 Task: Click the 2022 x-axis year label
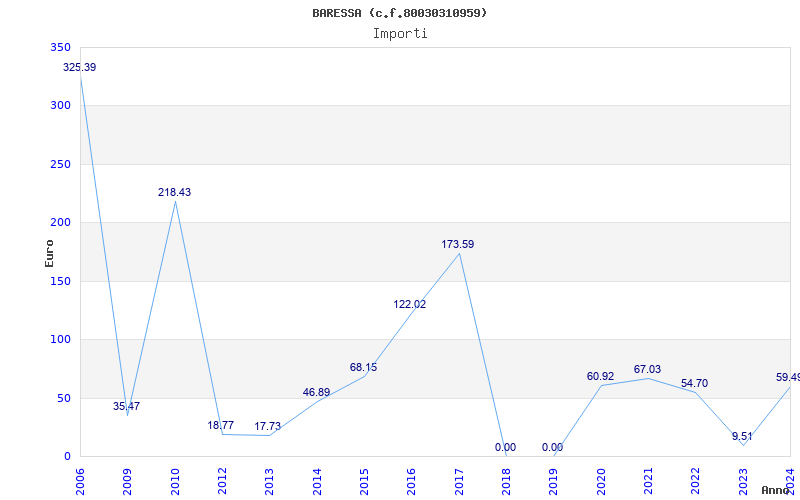(x=695, y=482)
